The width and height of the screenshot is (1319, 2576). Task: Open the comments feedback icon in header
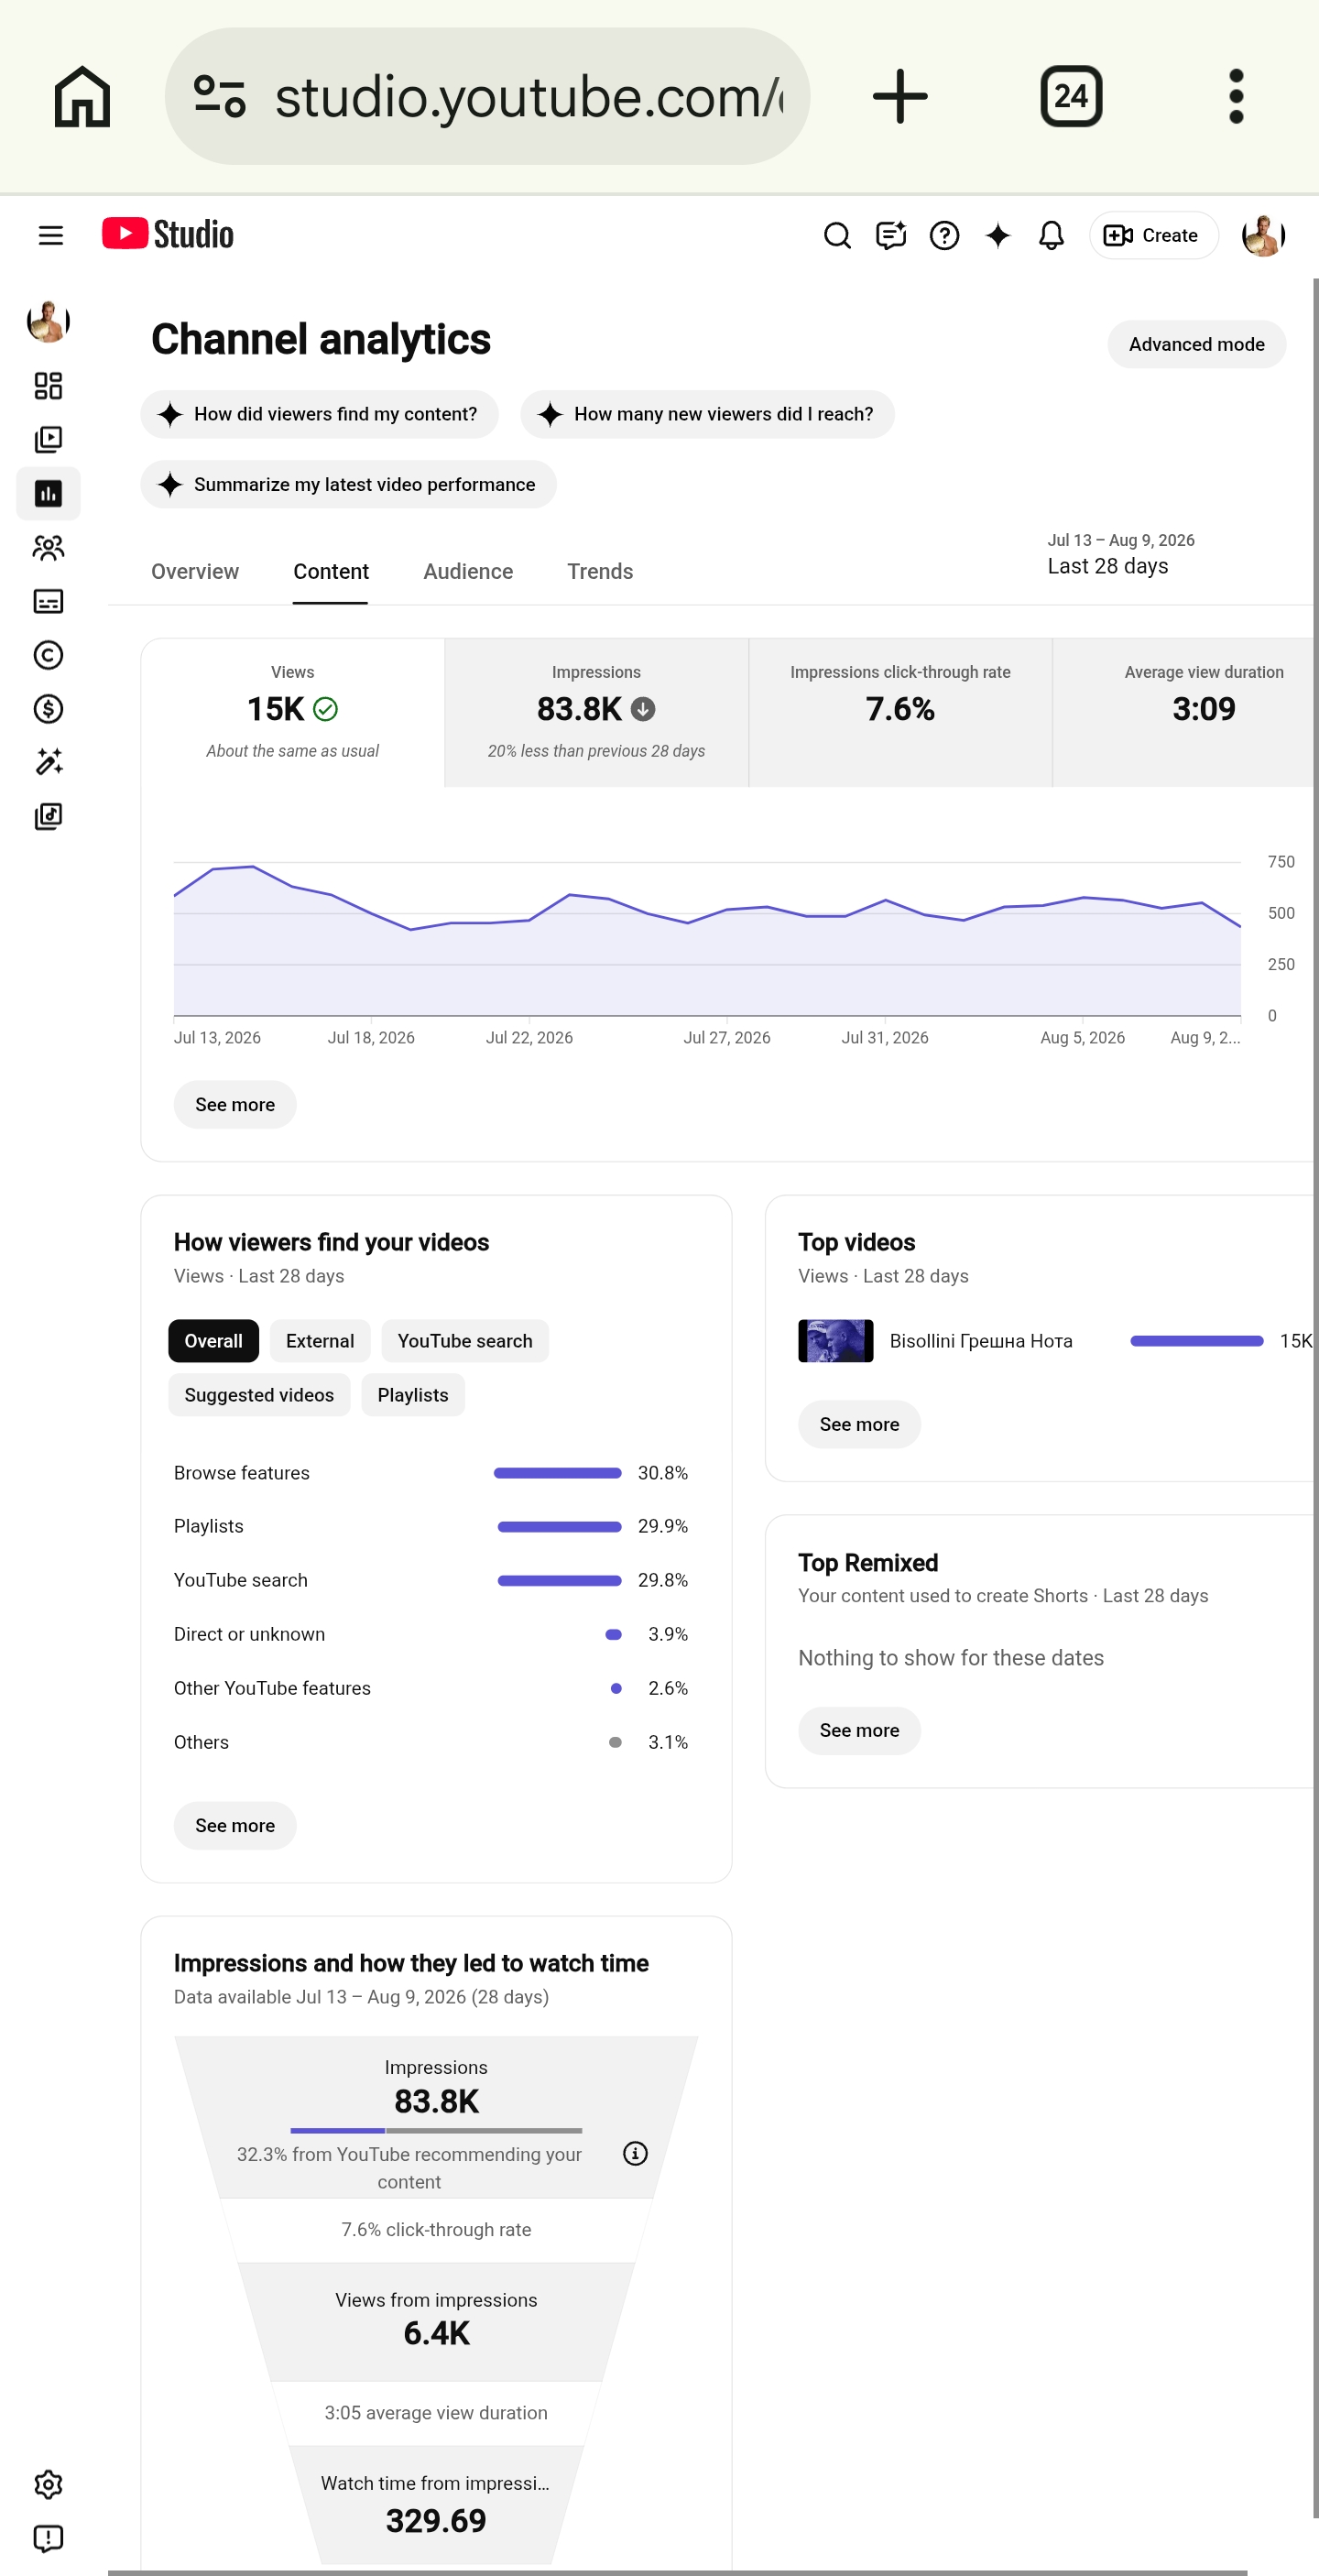click(x=890, y=235)
